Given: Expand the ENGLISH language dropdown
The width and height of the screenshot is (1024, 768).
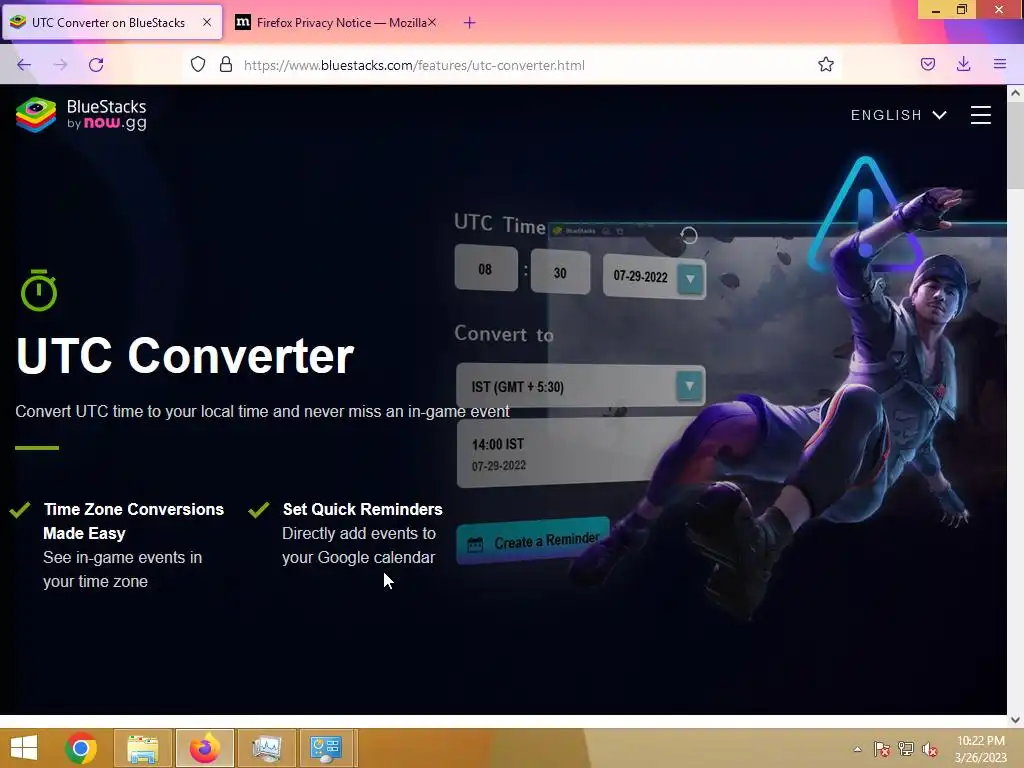Looking at the screenshot, I should [899, 115].
